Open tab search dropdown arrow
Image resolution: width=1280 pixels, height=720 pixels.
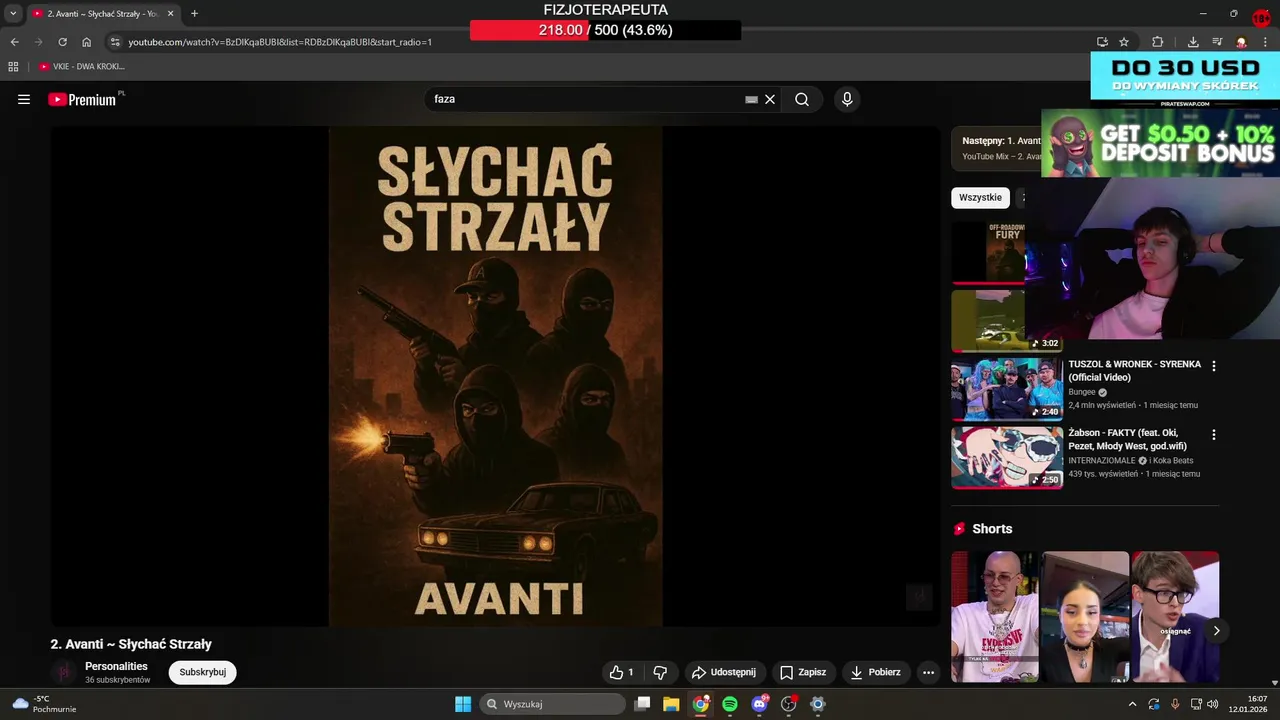13,14
